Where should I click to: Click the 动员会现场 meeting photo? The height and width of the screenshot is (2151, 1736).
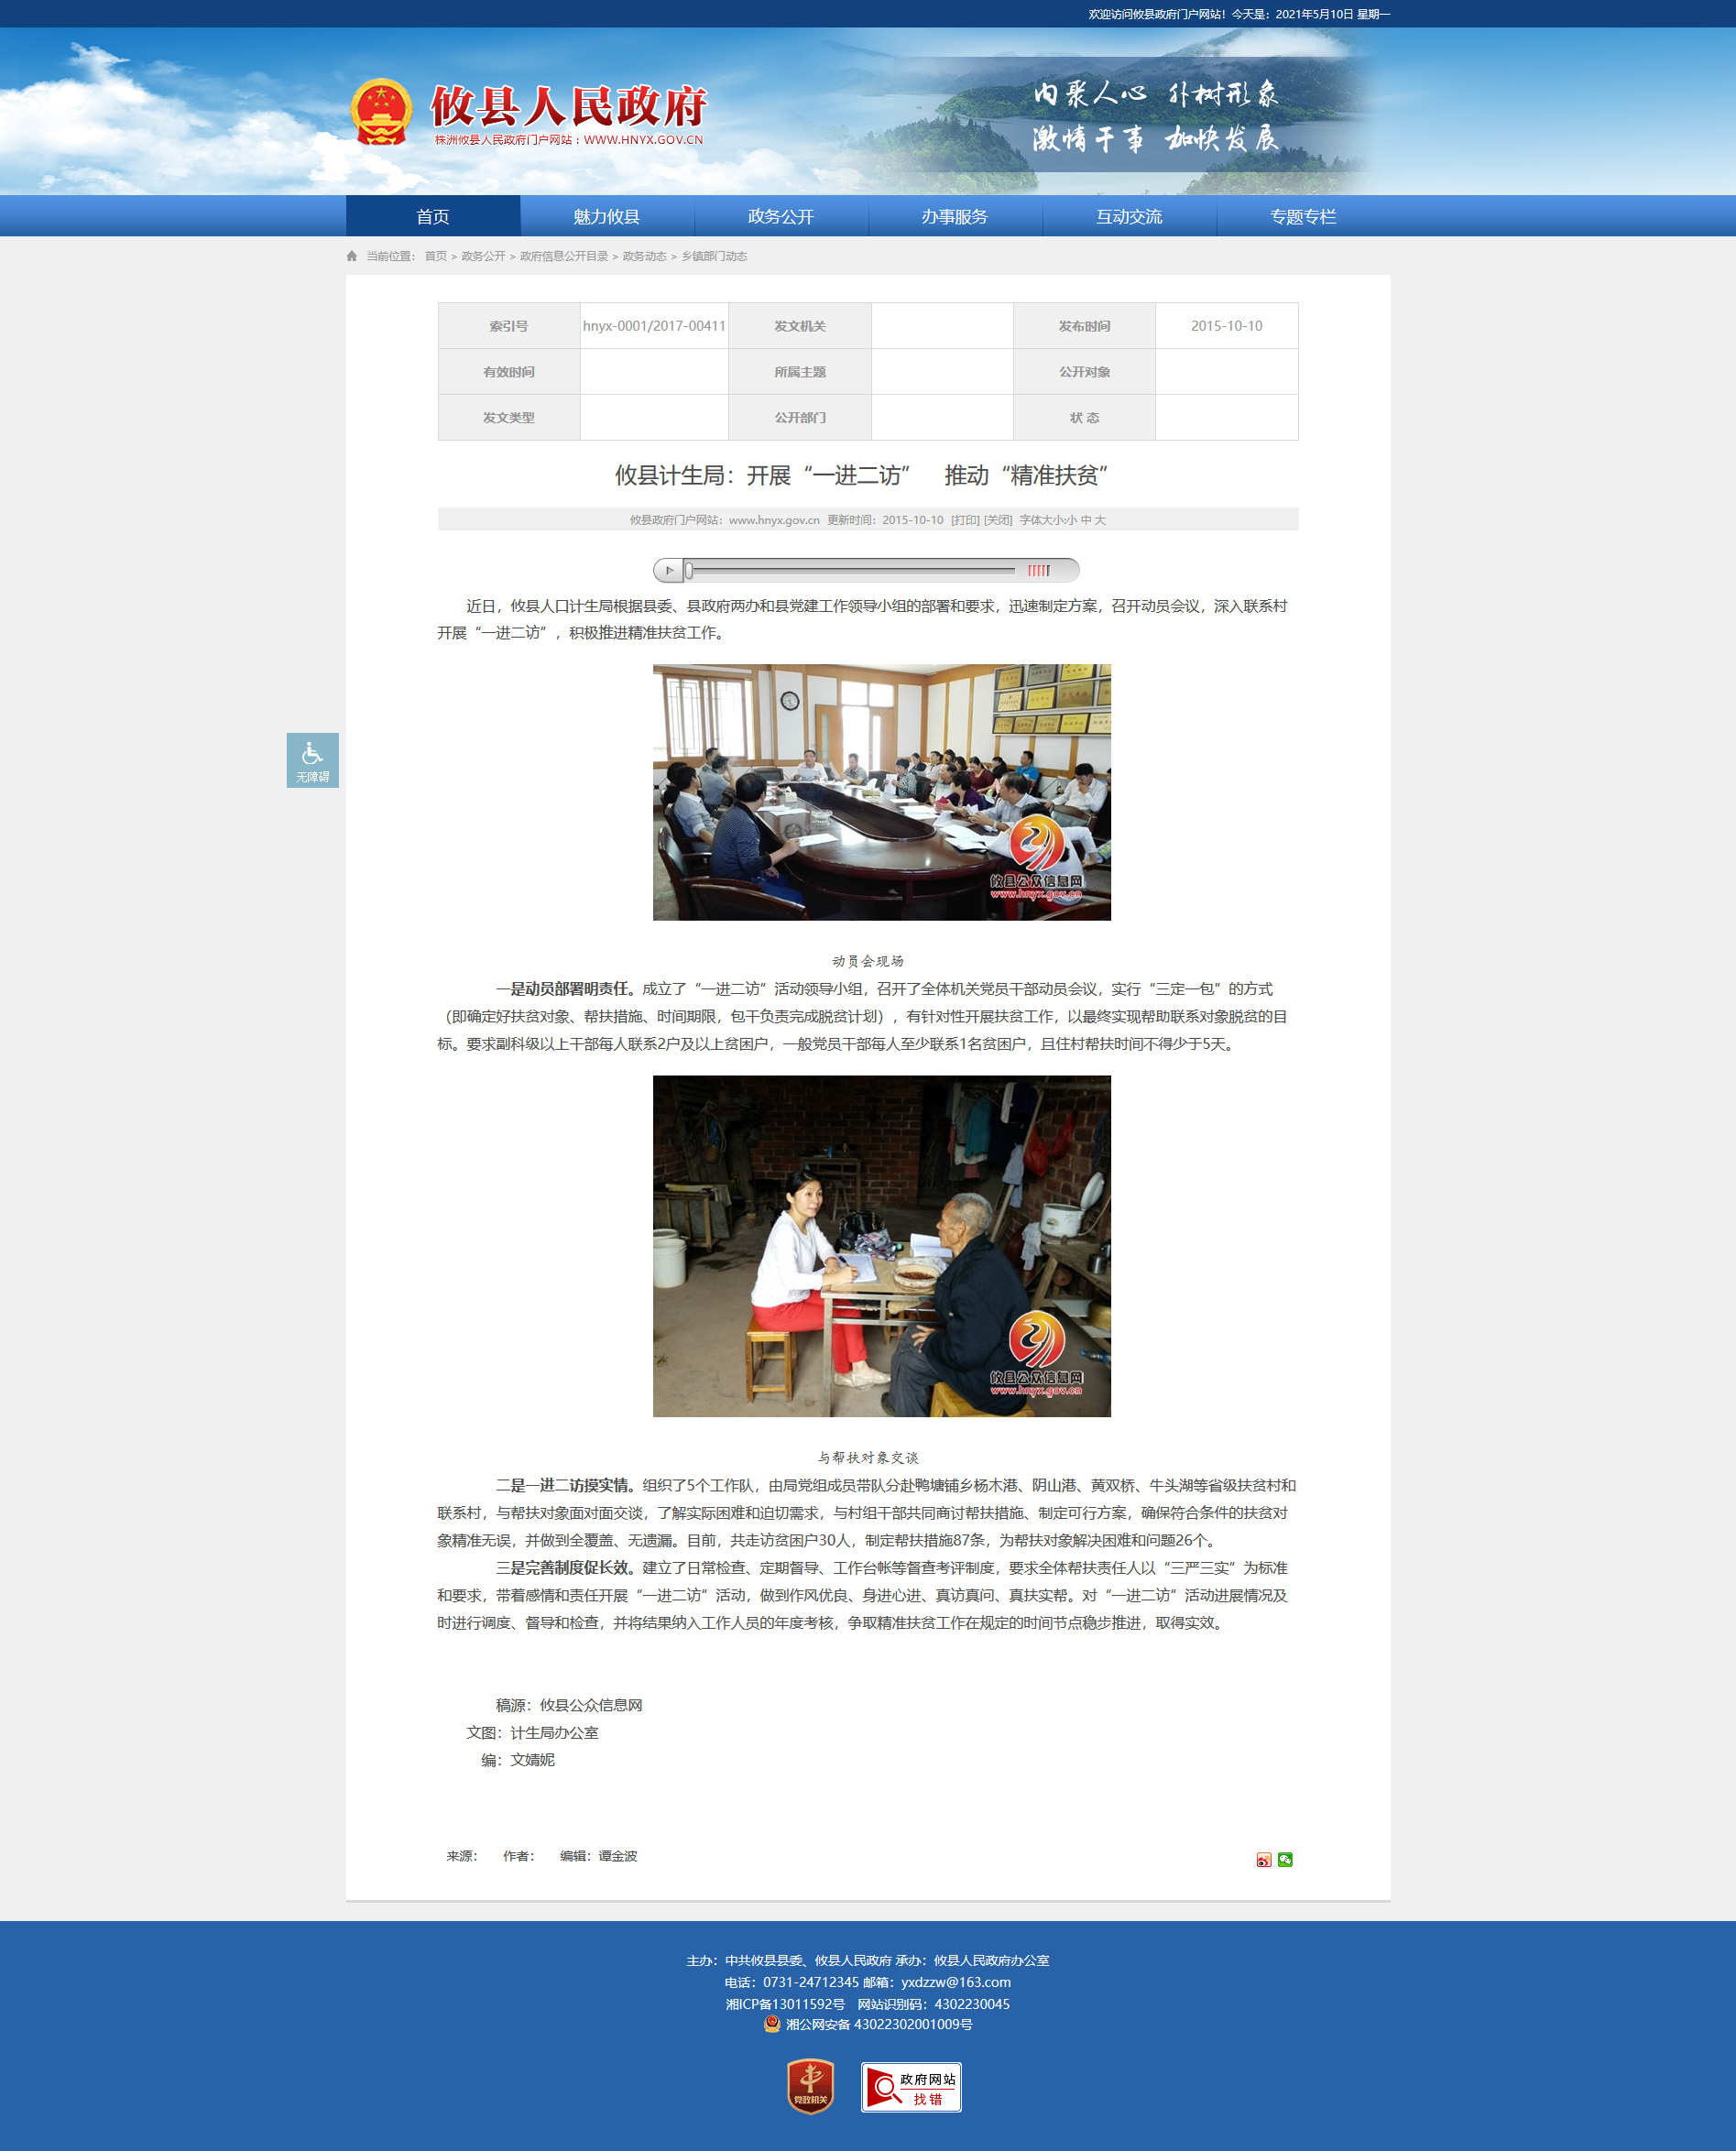pos(882,792)
